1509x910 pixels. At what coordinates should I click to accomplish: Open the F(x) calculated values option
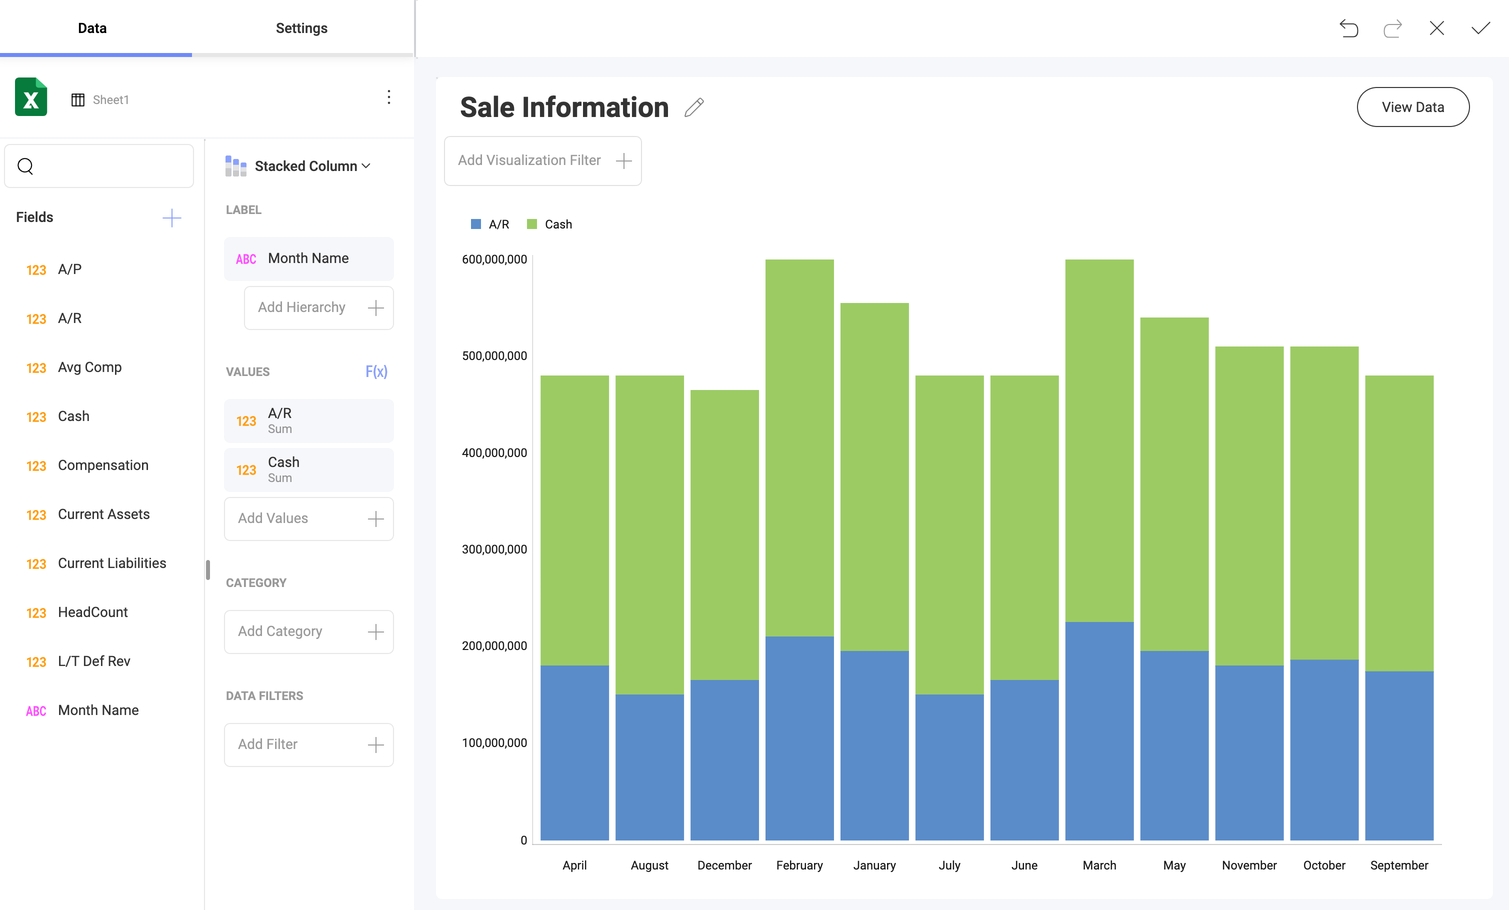376,372
